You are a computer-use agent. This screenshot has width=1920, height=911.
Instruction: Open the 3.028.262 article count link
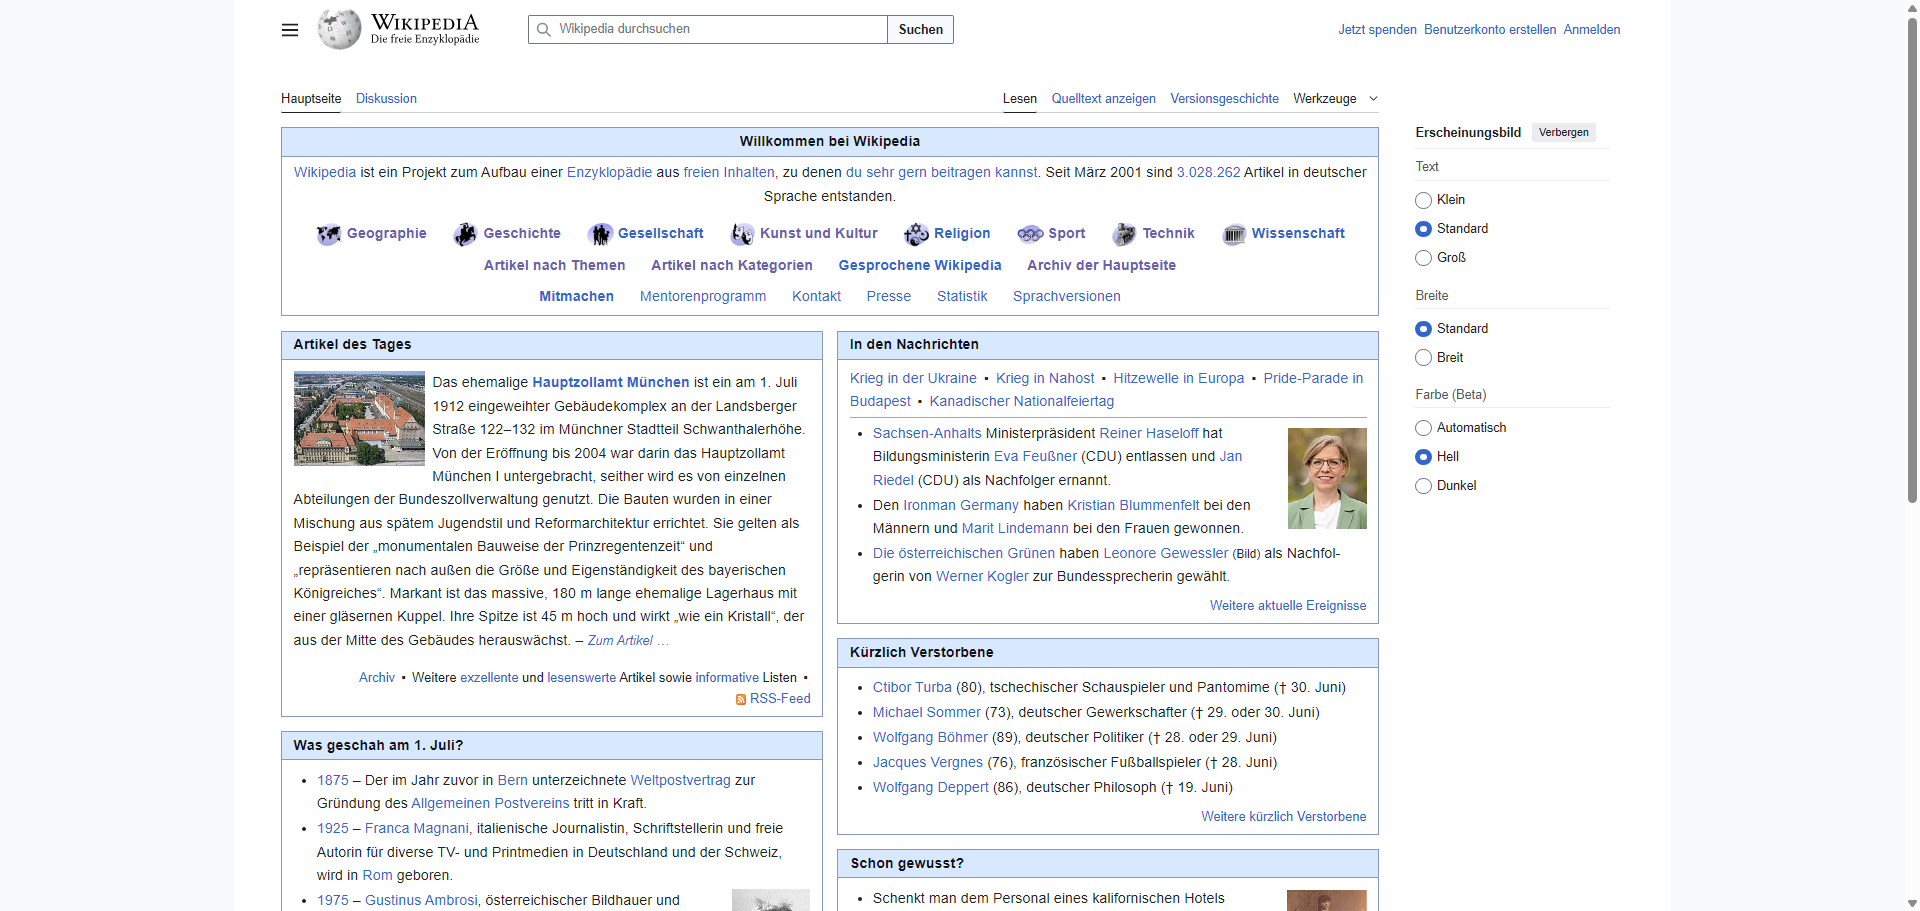pos(1208,173)
